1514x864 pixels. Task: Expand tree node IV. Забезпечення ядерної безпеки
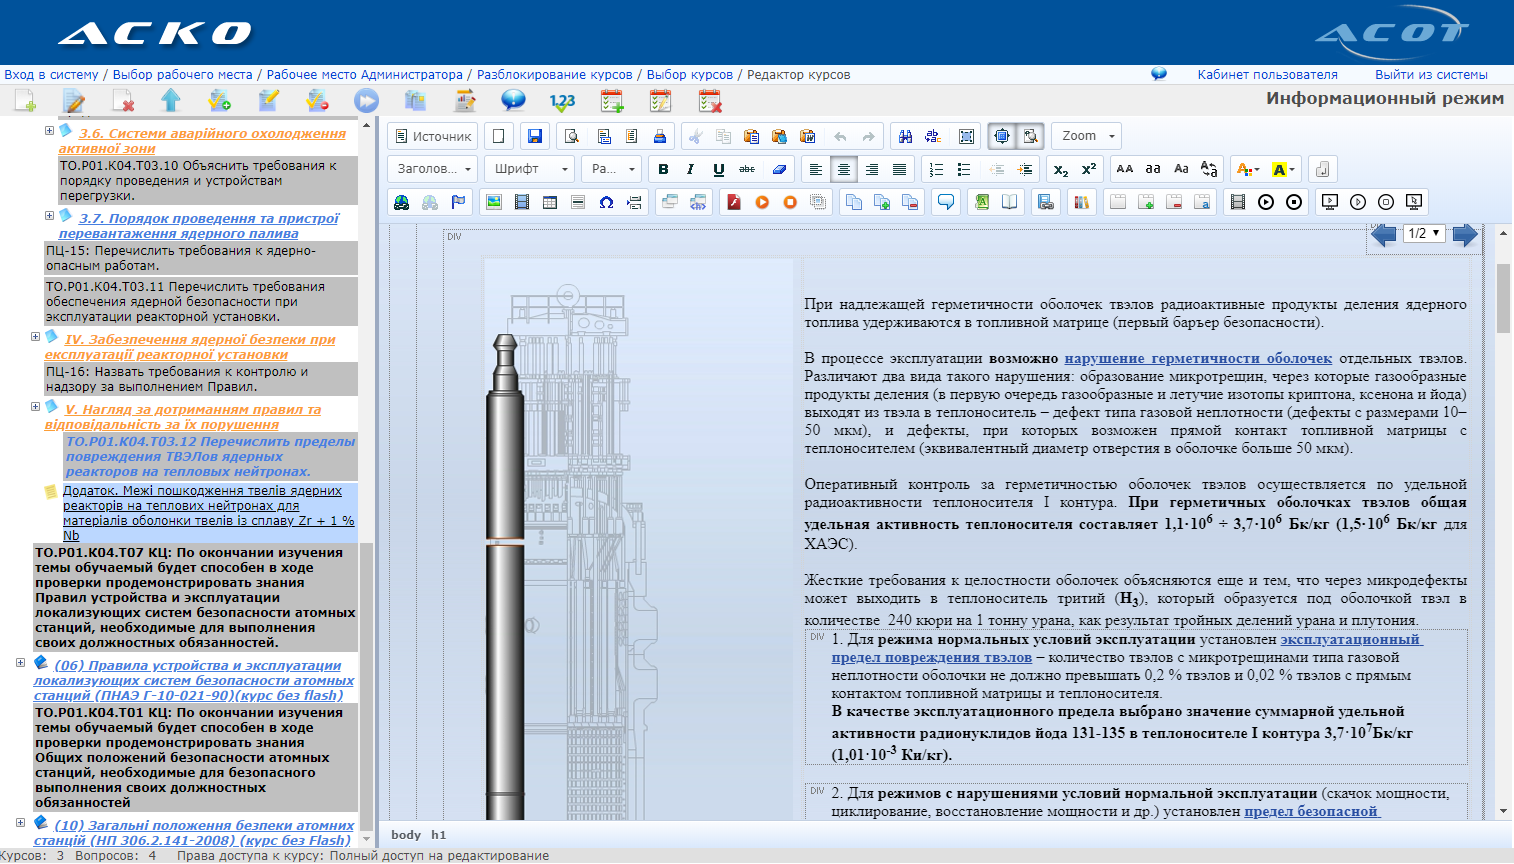[x=36, y=336]
